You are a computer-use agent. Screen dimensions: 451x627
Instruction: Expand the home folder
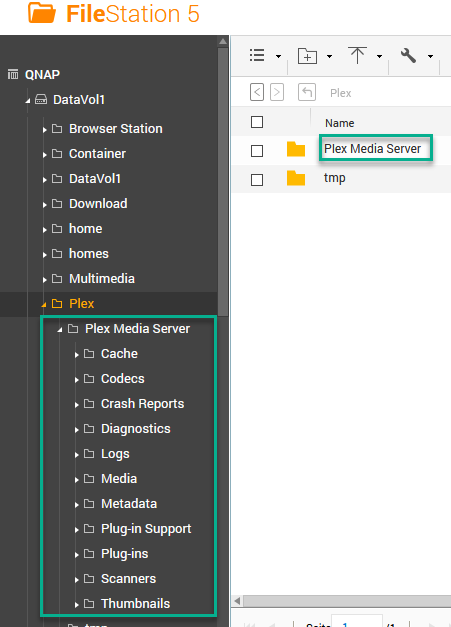44,230
